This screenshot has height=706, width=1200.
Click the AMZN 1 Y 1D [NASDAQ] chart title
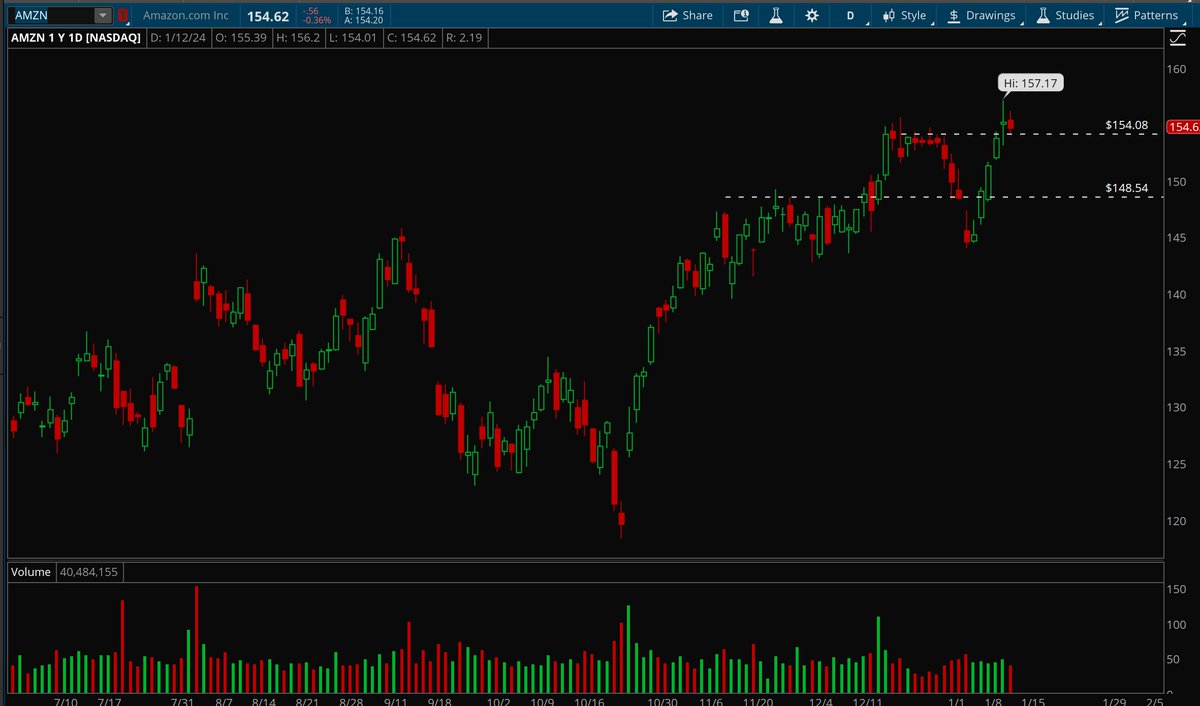tap(76, 38)
